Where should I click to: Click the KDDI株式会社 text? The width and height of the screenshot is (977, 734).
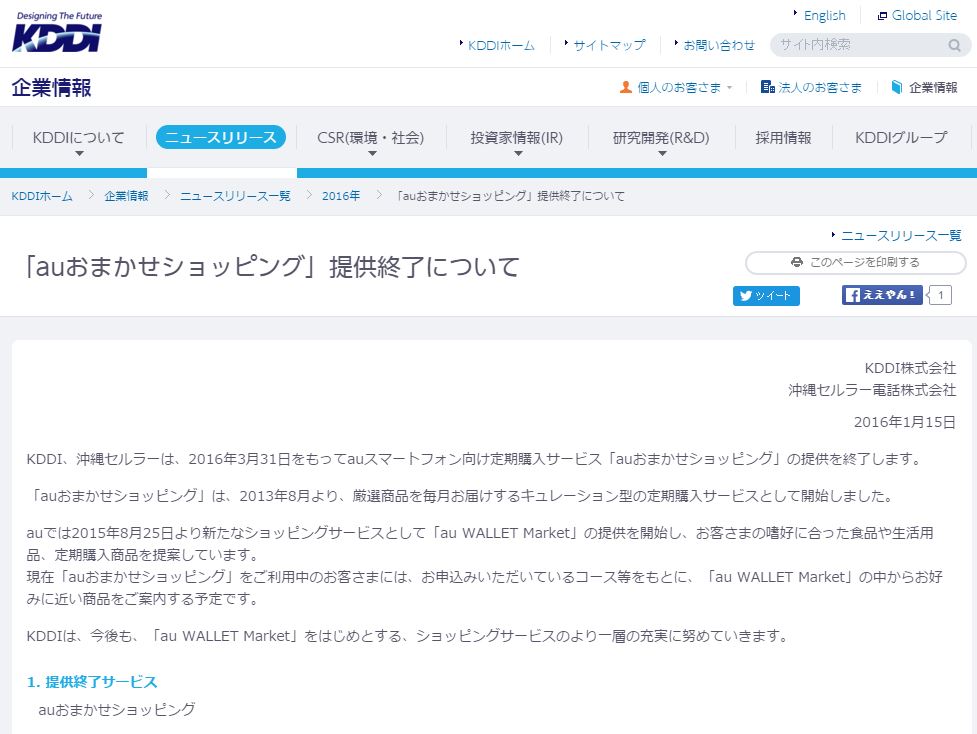click(x=910, y=368)
